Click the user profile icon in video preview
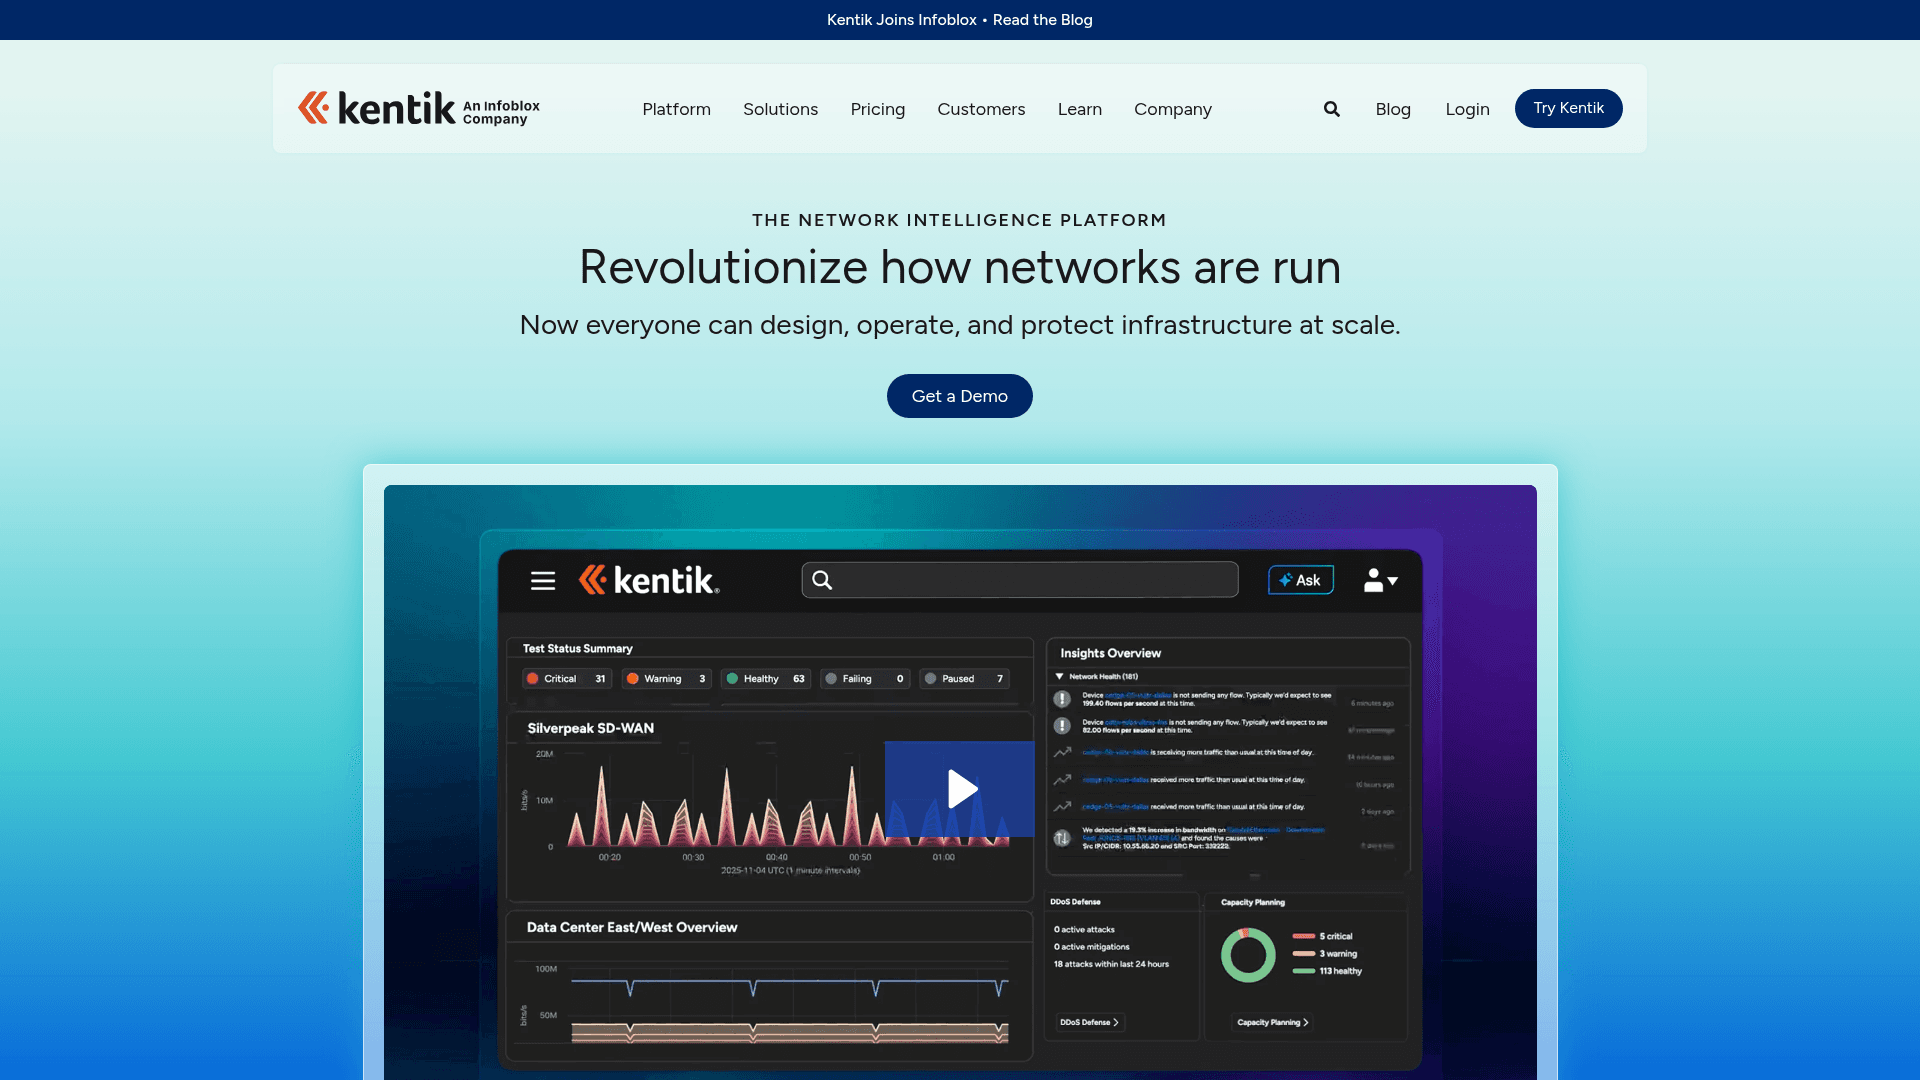The width and height of the screenshot is (1920, 1080). click(x=1380, y=580)
